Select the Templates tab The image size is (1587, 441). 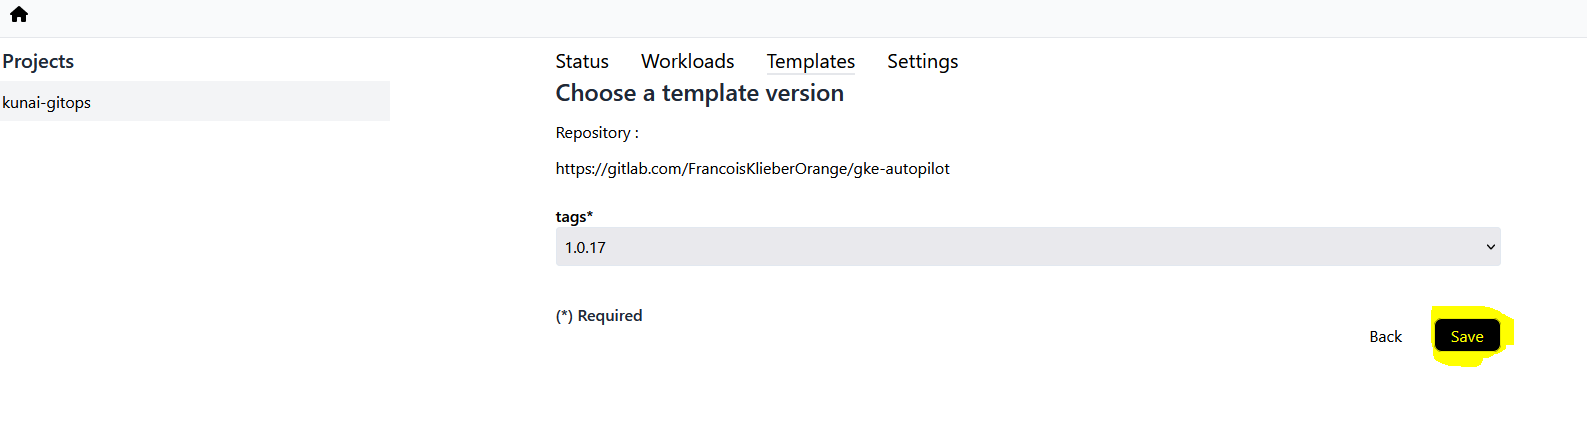click(810, 61)
